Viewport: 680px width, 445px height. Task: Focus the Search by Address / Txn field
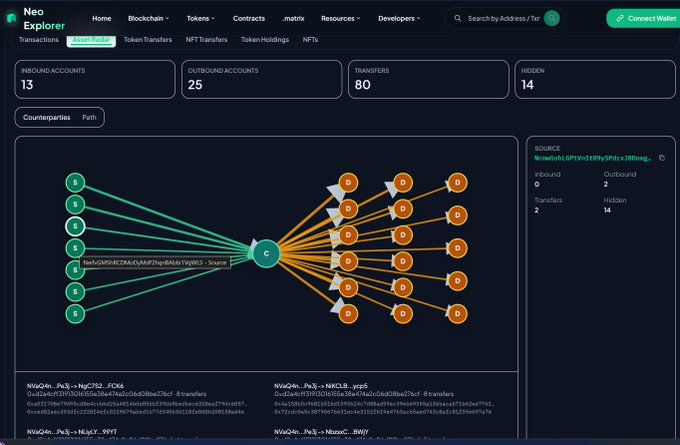(x=503, y=18)
